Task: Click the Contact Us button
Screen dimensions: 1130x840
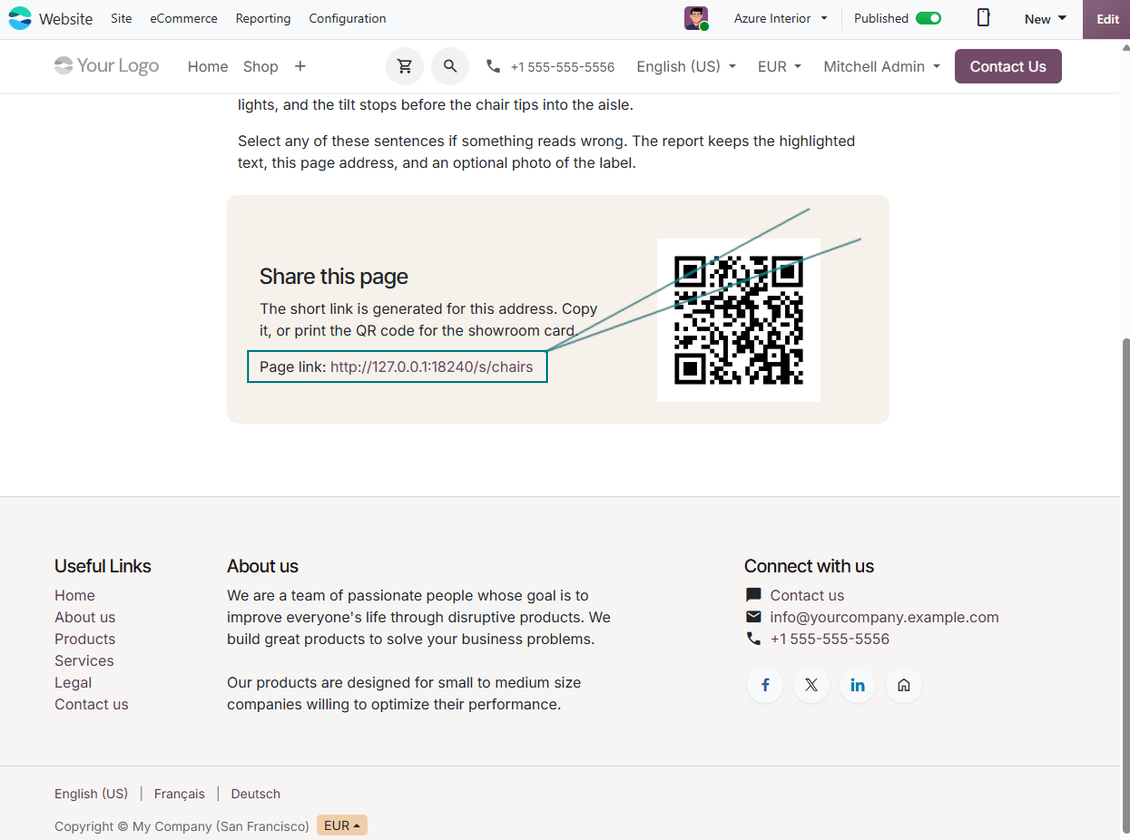Action: tap(1007, 66)
